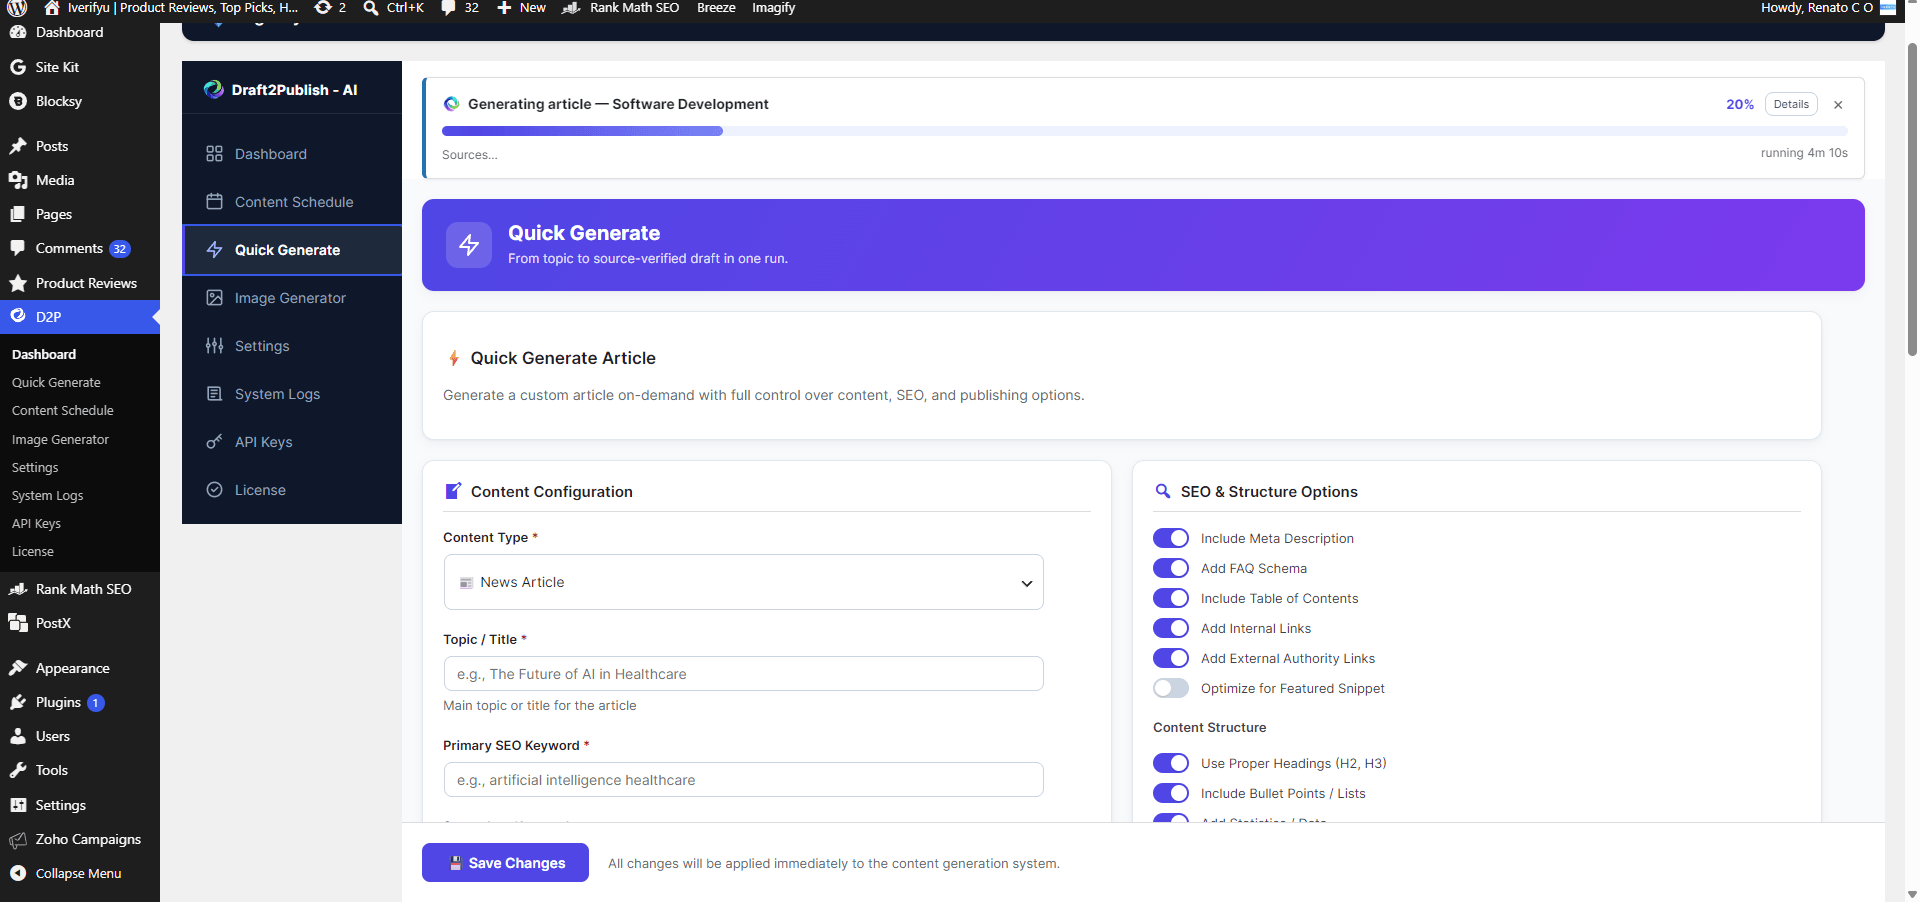
Task: Click the page vertical scrollbar
Action: (1912, 200)
